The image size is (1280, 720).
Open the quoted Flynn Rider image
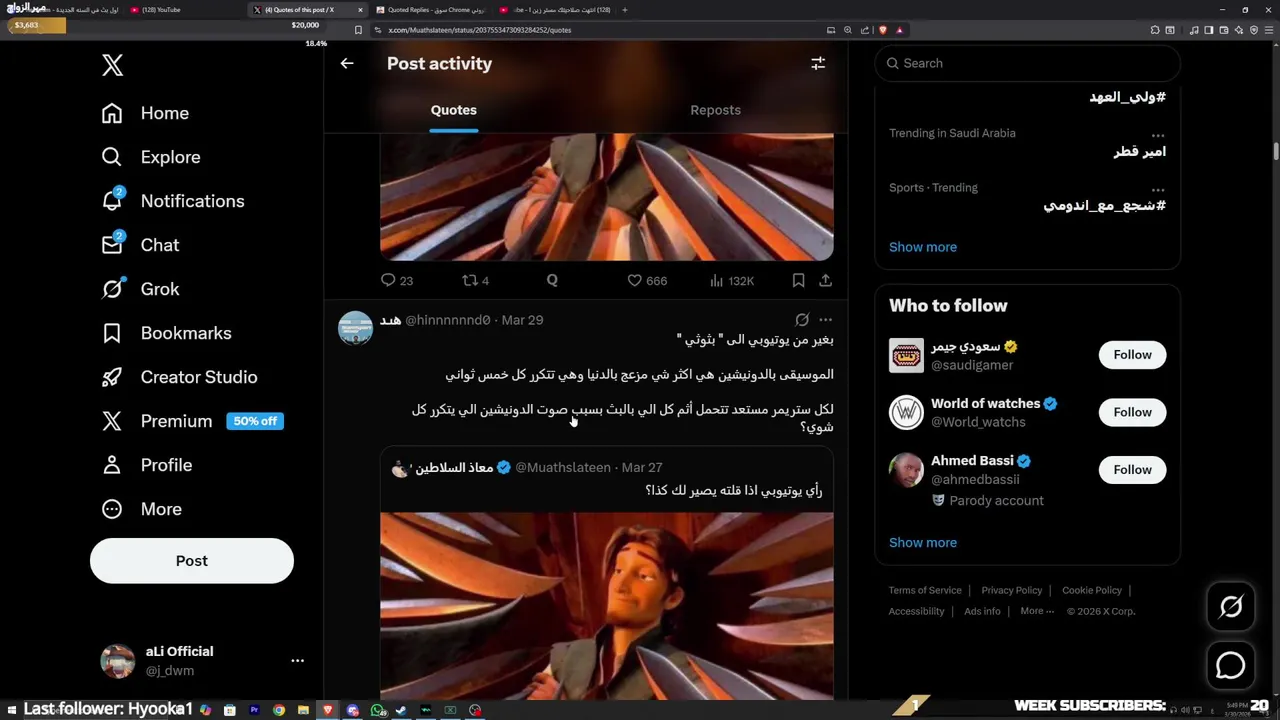(606, 605)
